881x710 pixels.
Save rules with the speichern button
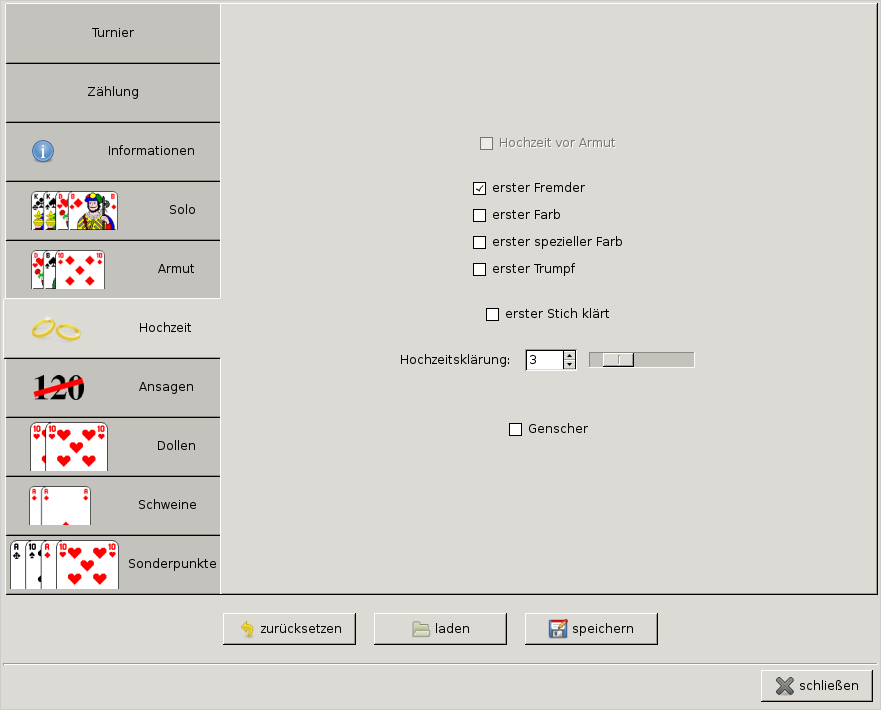[591, 629]
